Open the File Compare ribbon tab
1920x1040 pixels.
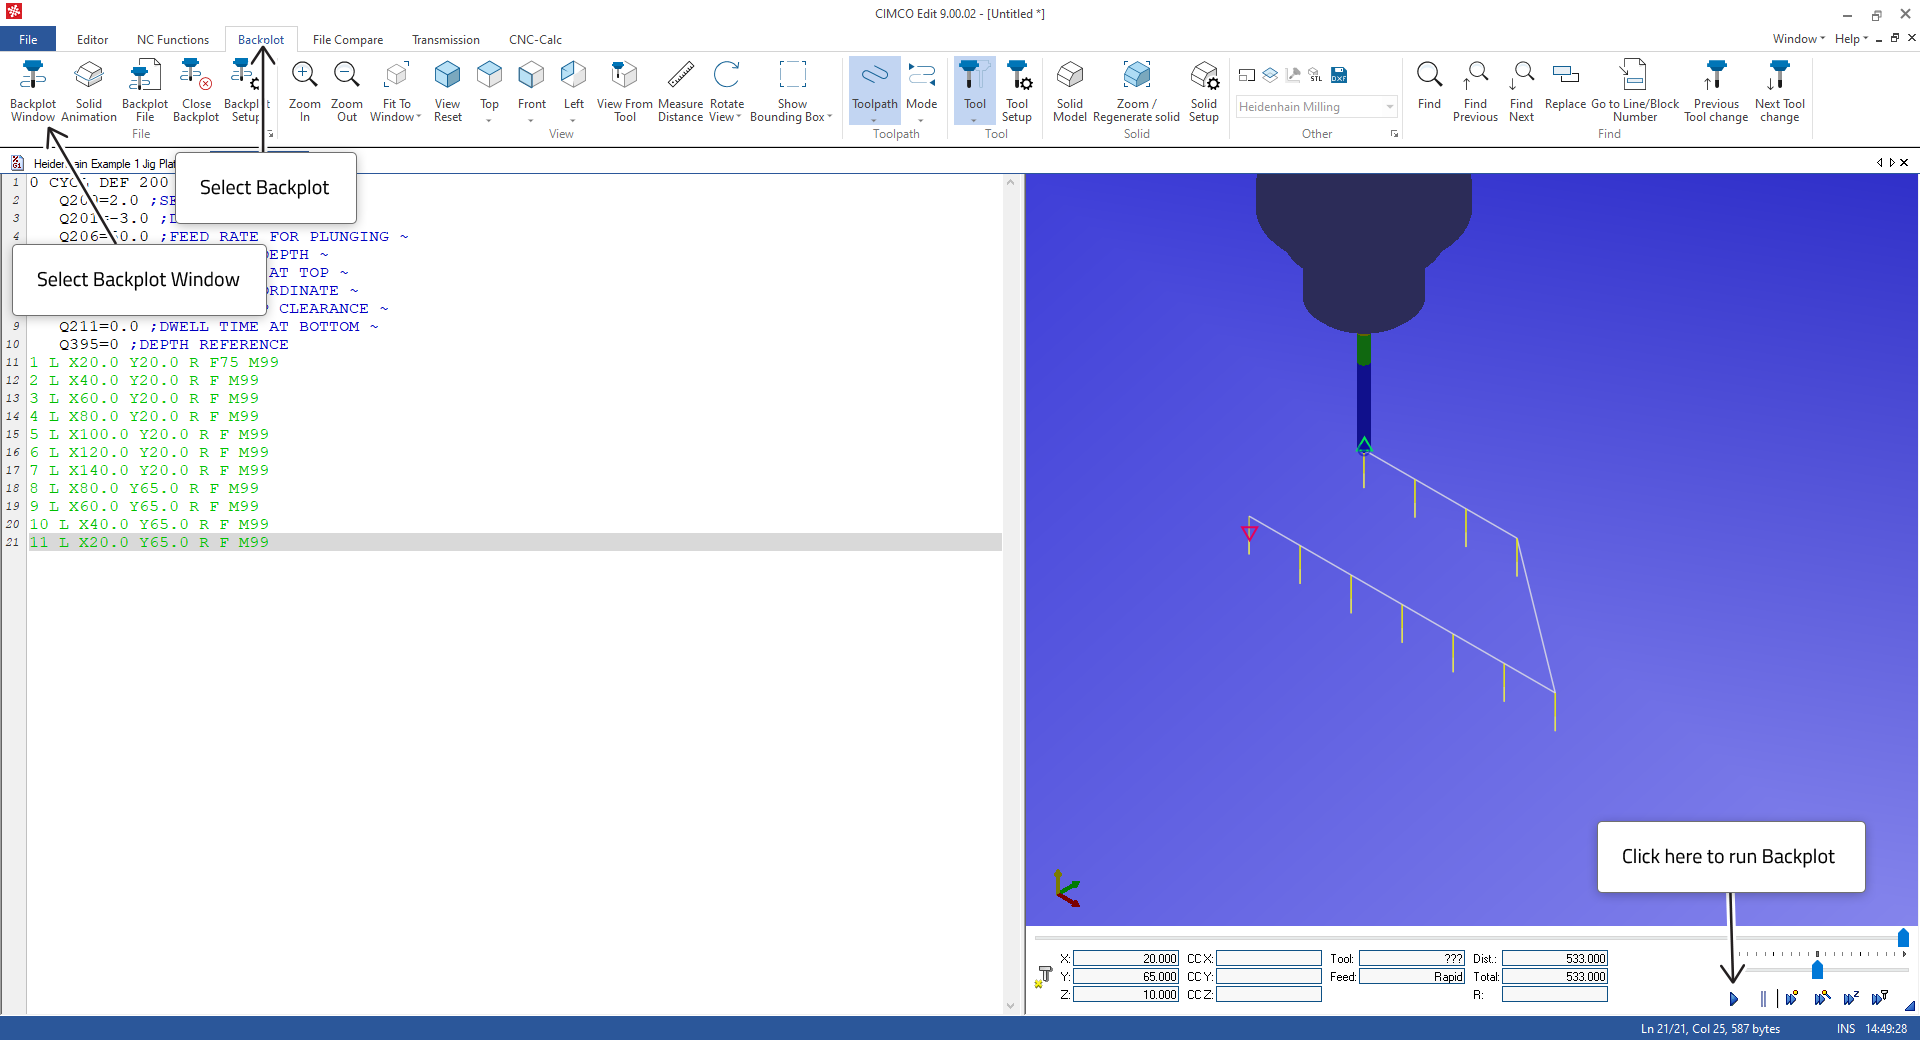pos(347,40)
